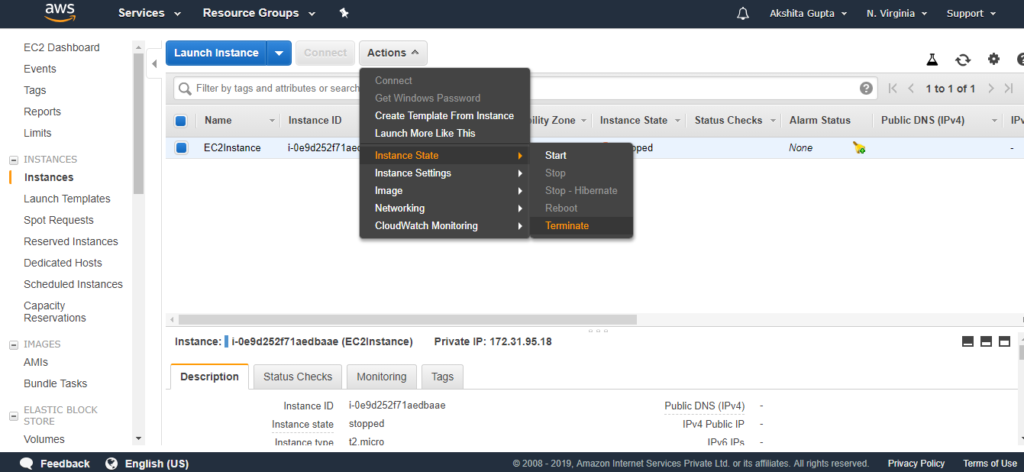This screenshot has width=1024, height=472.
Task: Uncheck the EC2Instance row checkbox
Action: [181, 148]
